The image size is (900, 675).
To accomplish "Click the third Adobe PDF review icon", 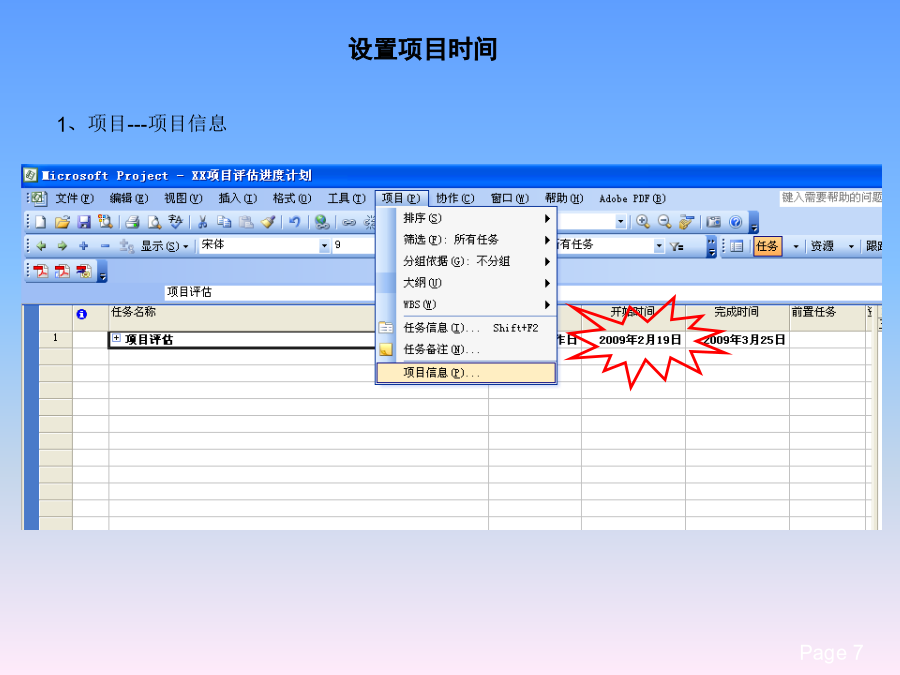I will (84, 271).
